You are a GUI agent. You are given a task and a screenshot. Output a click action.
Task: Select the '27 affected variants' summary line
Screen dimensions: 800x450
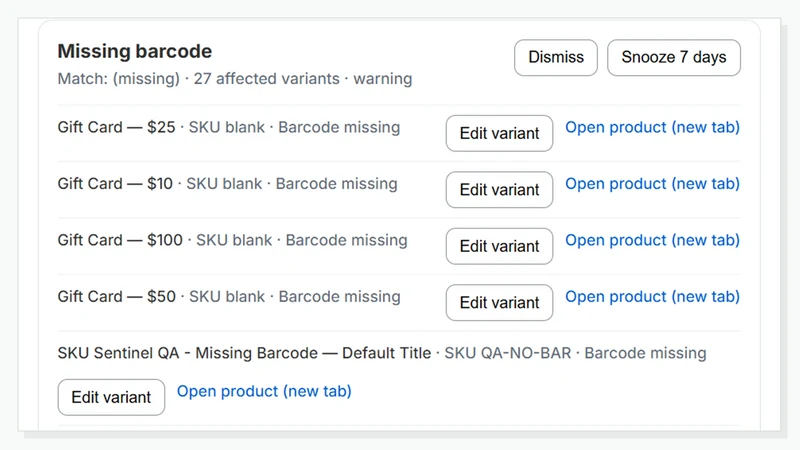[235, 79]
